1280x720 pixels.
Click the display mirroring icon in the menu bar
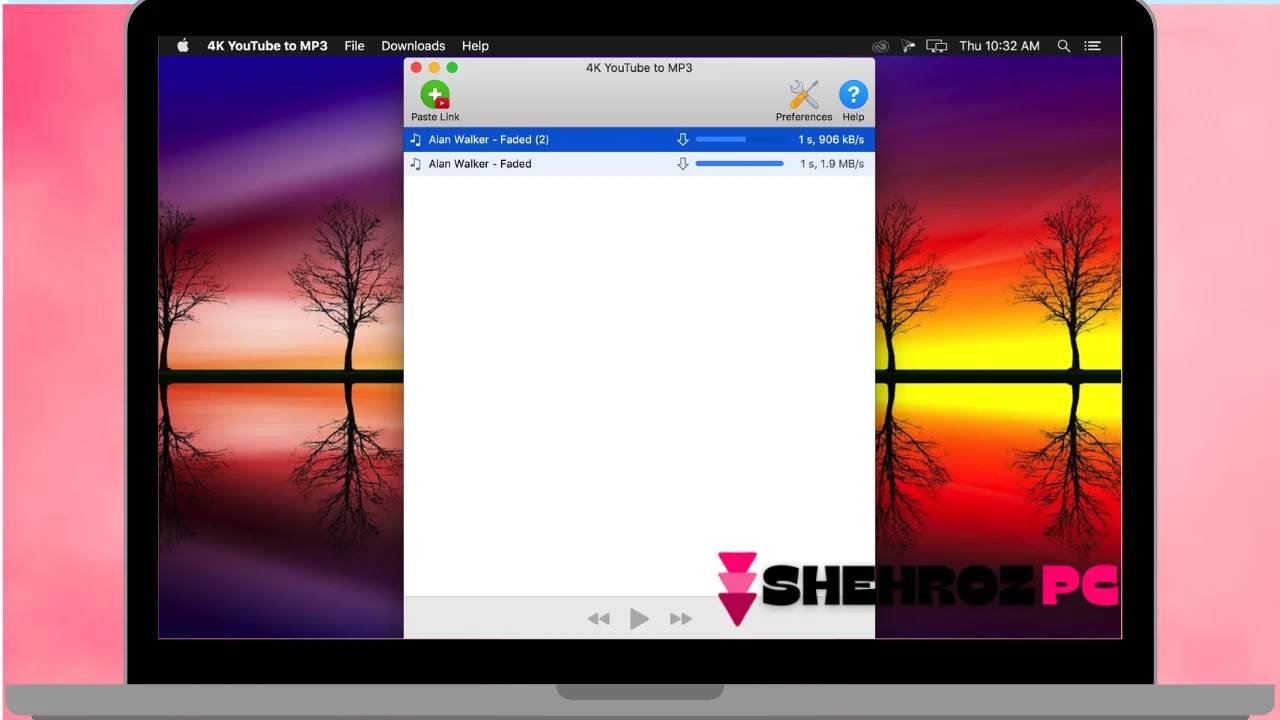[x=936, y=46]
